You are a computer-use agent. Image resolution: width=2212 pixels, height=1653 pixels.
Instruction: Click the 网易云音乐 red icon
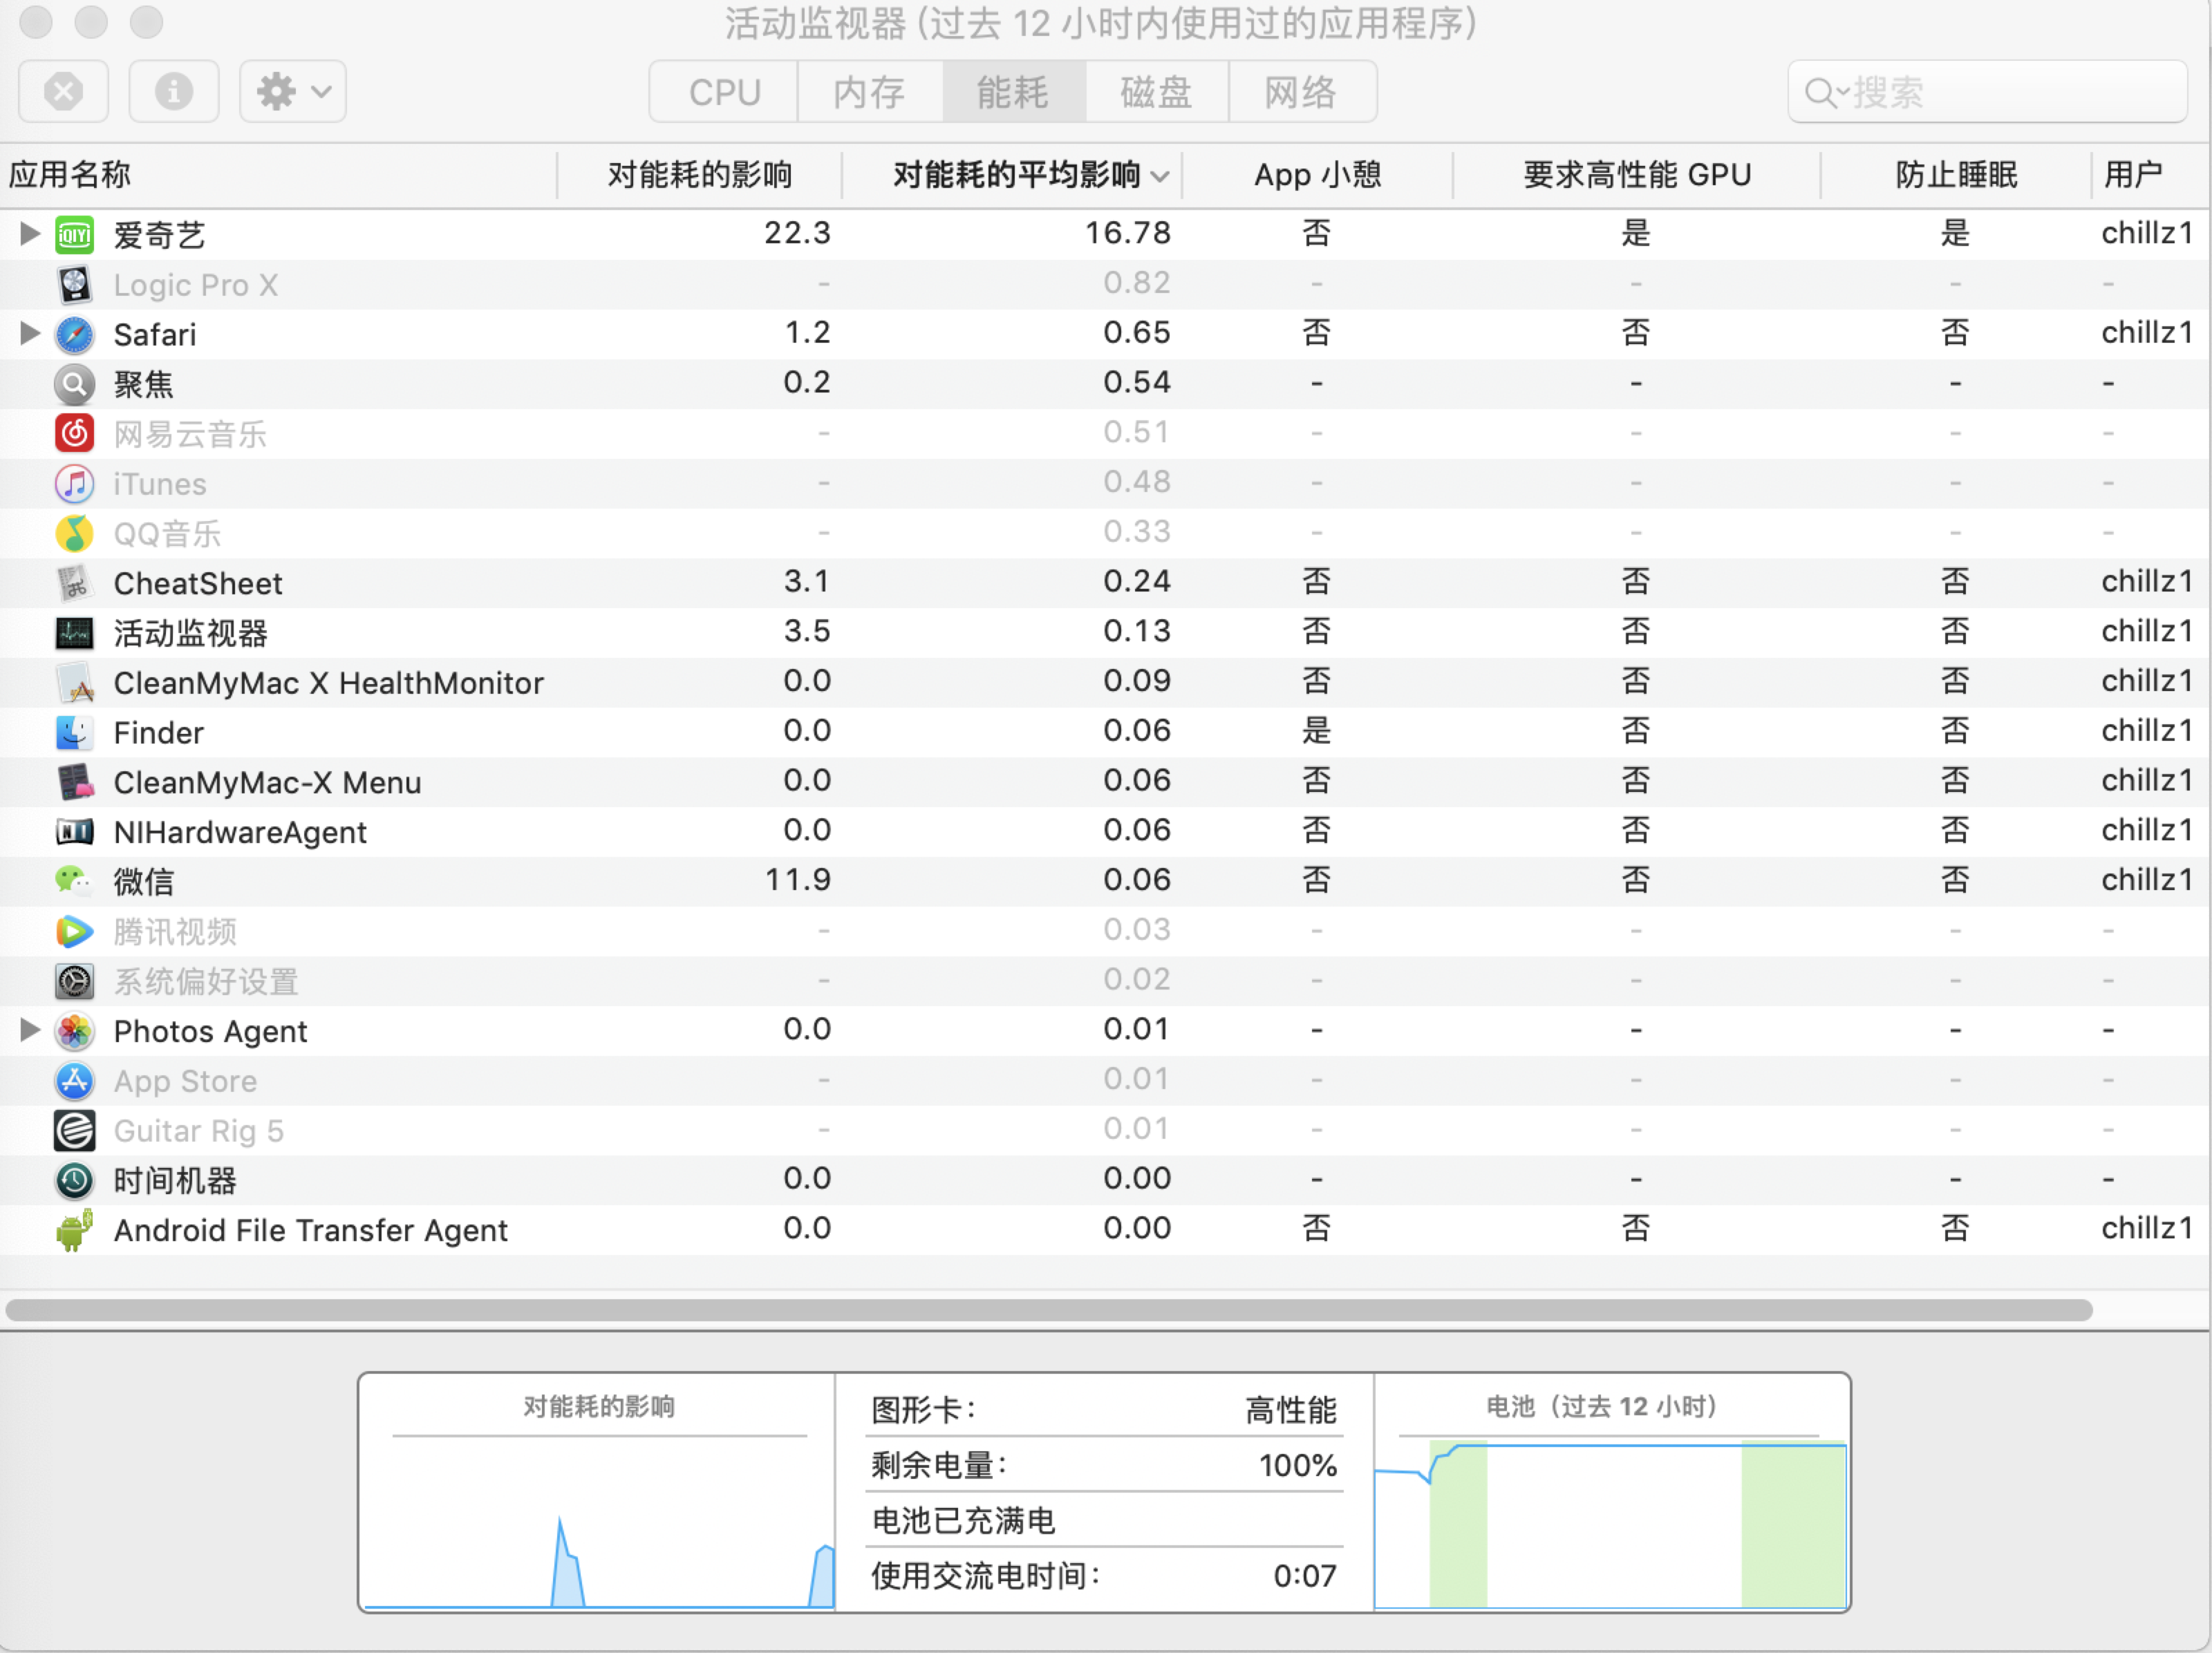pos(74,434)
